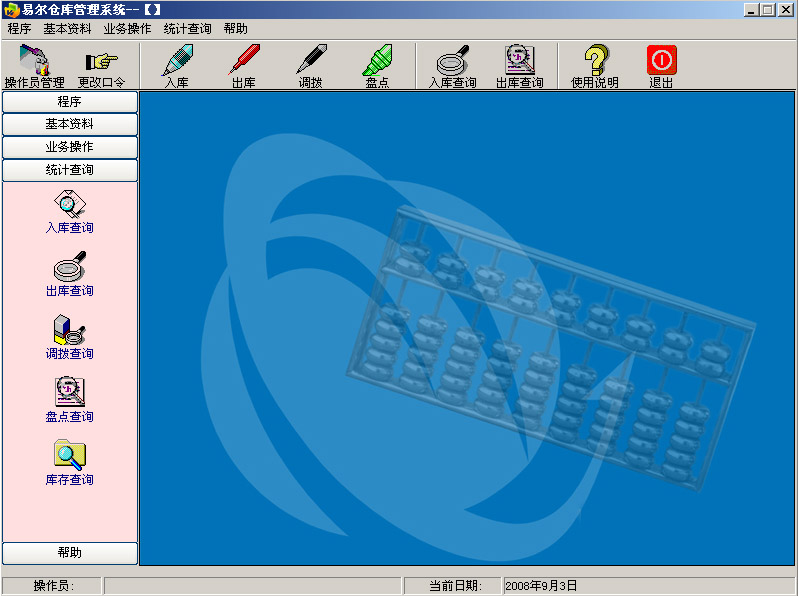This screenshot has height=596, width=798.
Task: Click the application icon in title bar
Action: pyautogui.click(x=11, y=10)
